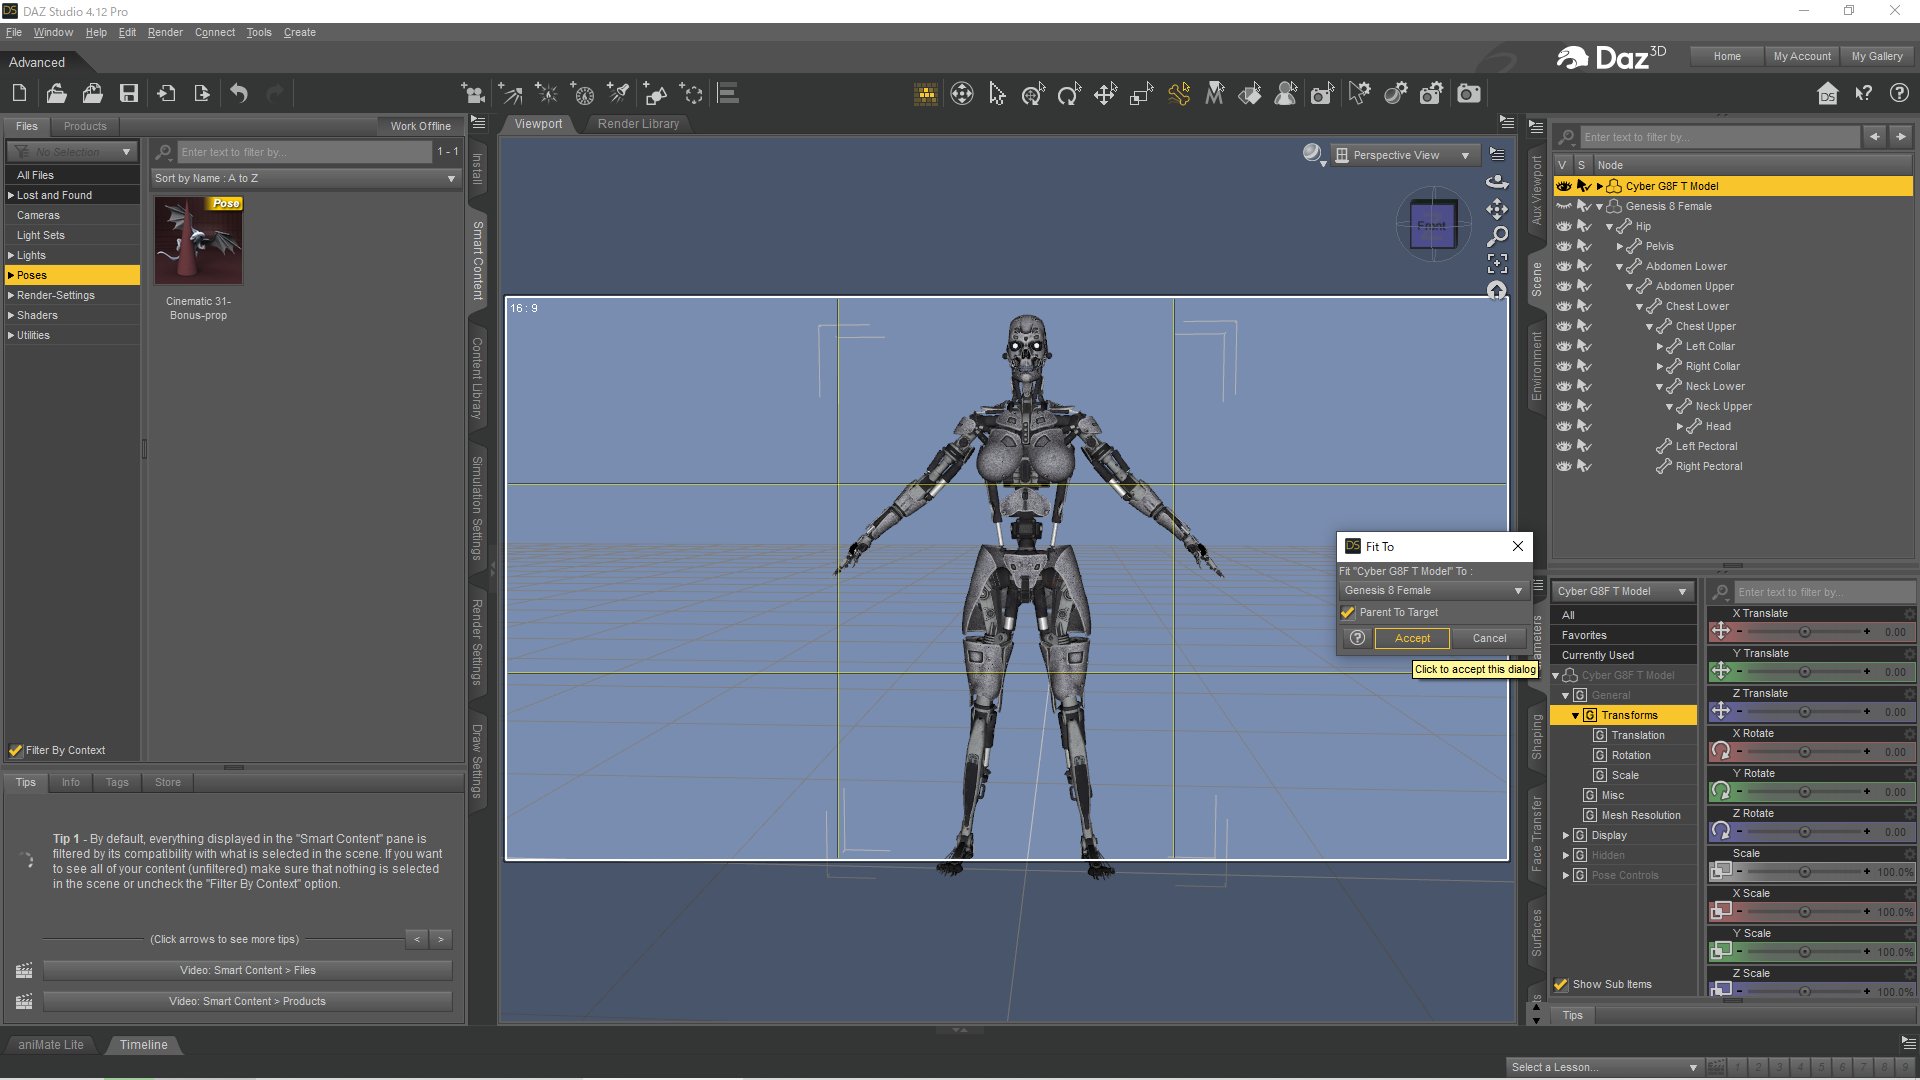This screenshot has height=1080, width=1920.
Task: Open the Align tool icon
Action: [x=728, y=94]
